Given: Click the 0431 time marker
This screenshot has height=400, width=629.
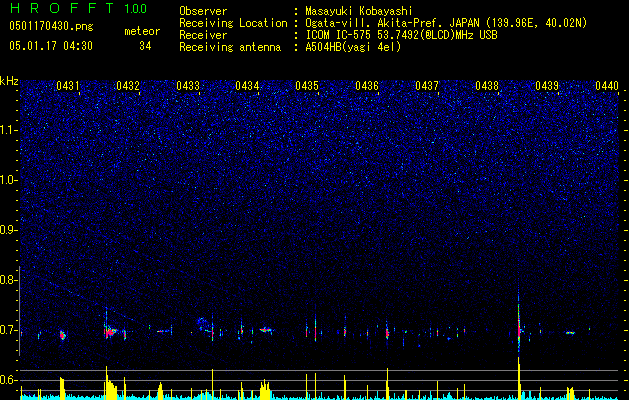Looking at the screenshot, I should point(68,86).
